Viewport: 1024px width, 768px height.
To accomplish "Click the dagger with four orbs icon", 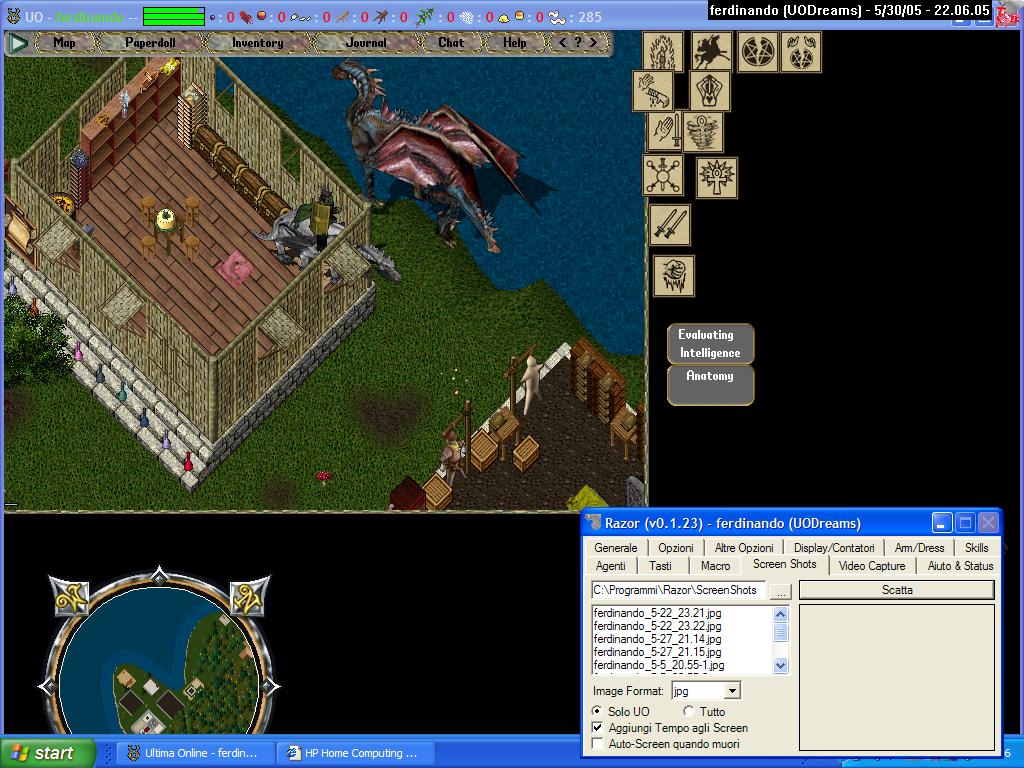I will click(663, 175).
